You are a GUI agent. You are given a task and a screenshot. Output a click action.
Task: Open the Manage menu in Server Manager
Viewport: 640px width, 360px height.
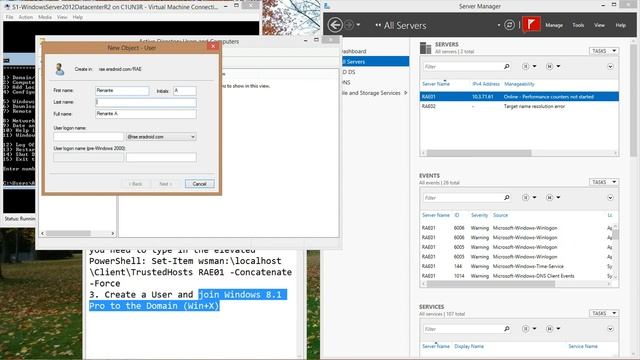click(x=554, y=25)
